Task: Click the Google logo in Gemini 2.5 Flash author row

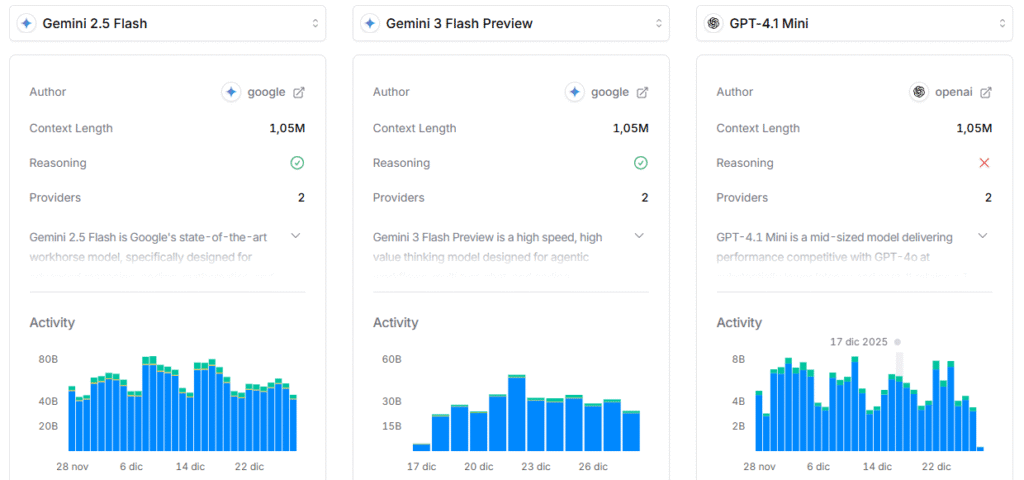Action: pyautogui.click(x=231, y=92)
